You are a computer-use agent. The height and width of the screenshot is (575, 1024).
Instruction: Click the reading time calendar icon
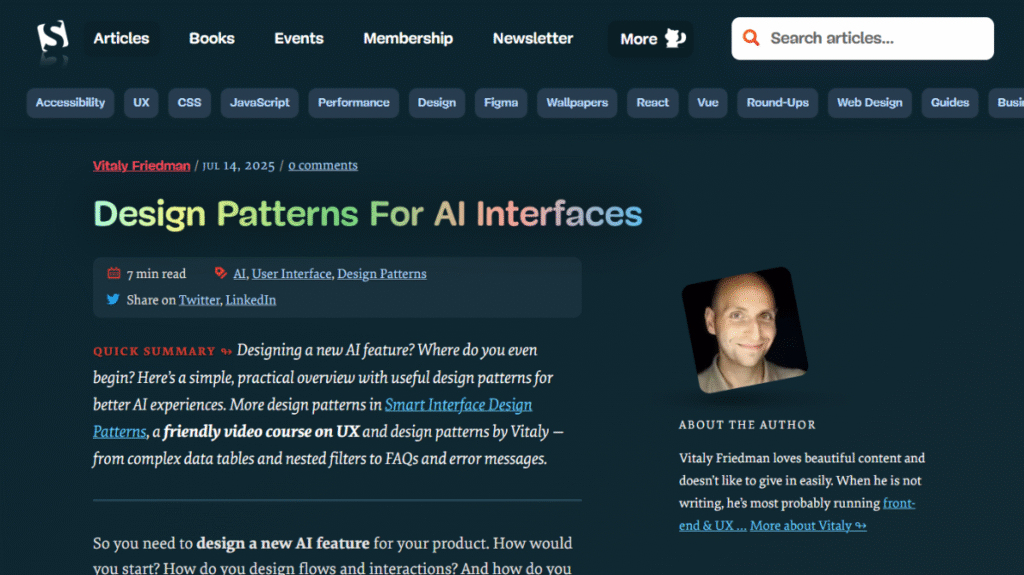[x=114, y=273]
